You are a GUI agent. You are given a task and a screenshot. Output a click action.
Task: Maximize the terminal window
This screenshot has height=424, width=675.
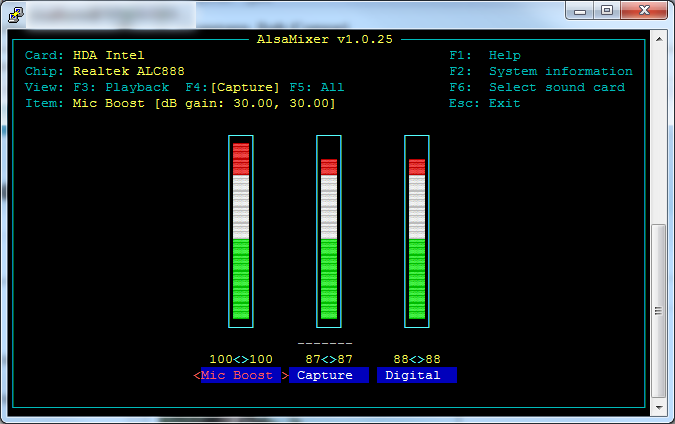[606, 10]
